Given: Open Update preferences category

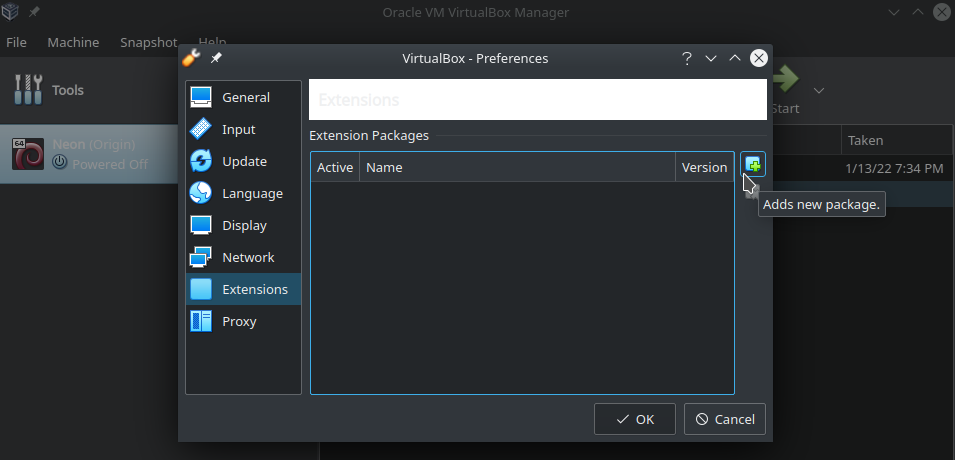Looking at the screenshot, I should [243, 161].
